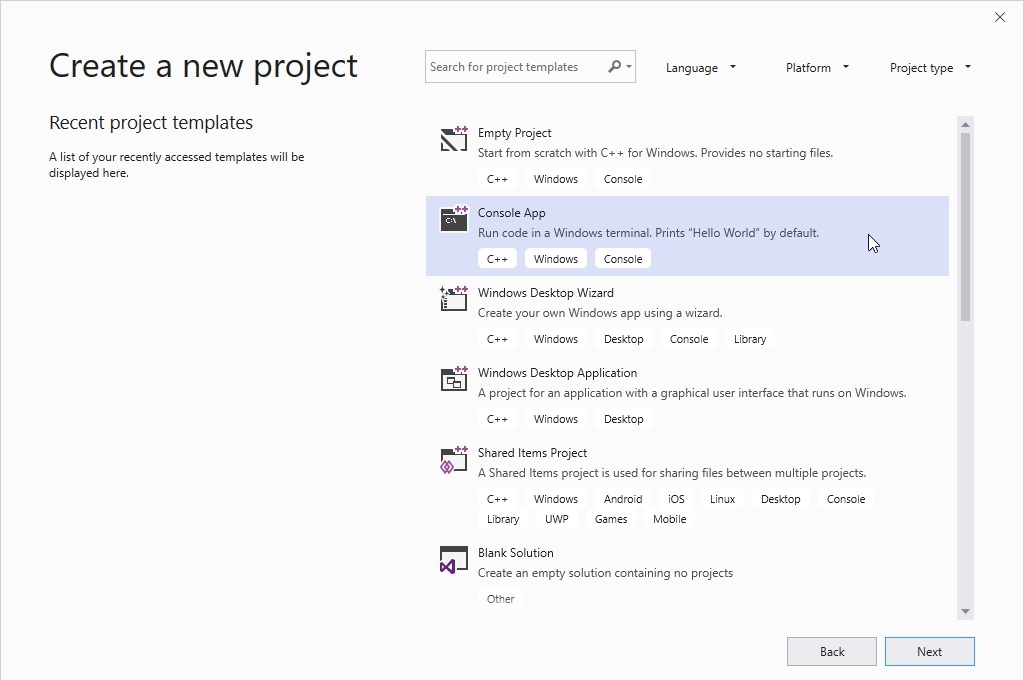The width and height of the screenshot is (1024, 680).
Task: Click the search magnifier icon
Action: point(614,67)
